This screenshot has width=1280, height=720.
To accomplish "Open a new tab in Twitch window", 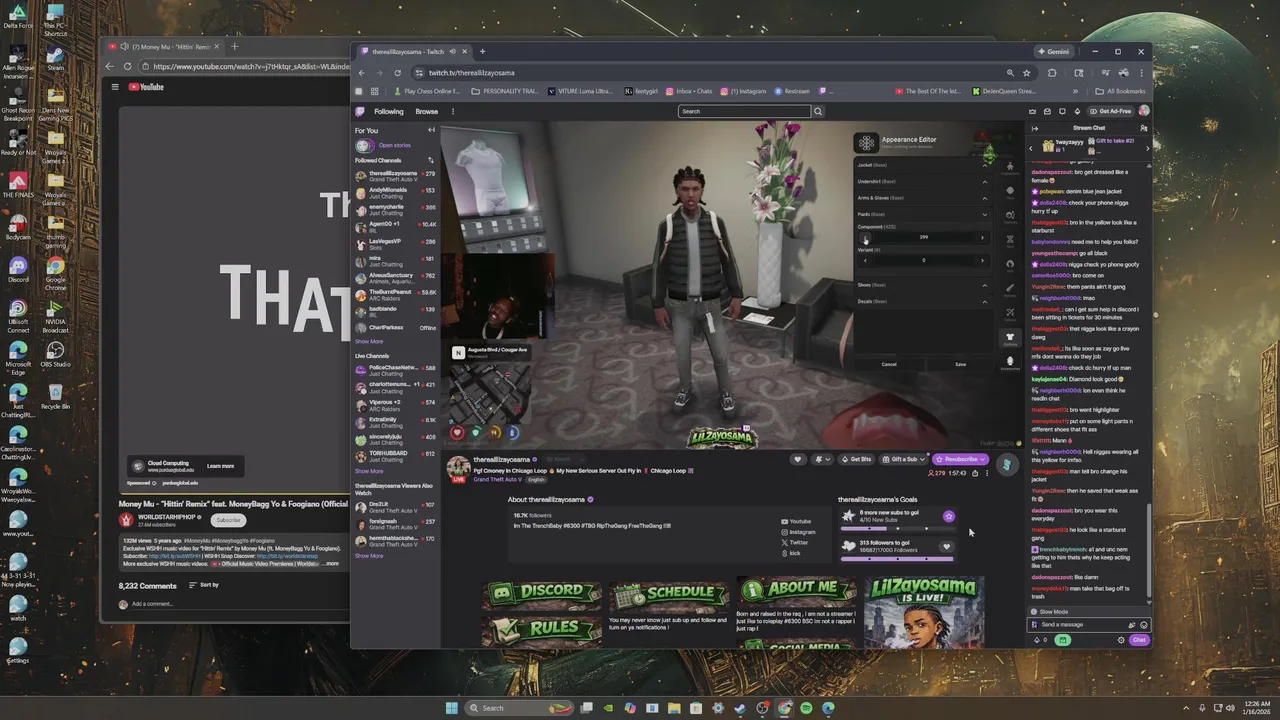I will tap(482, 51).
